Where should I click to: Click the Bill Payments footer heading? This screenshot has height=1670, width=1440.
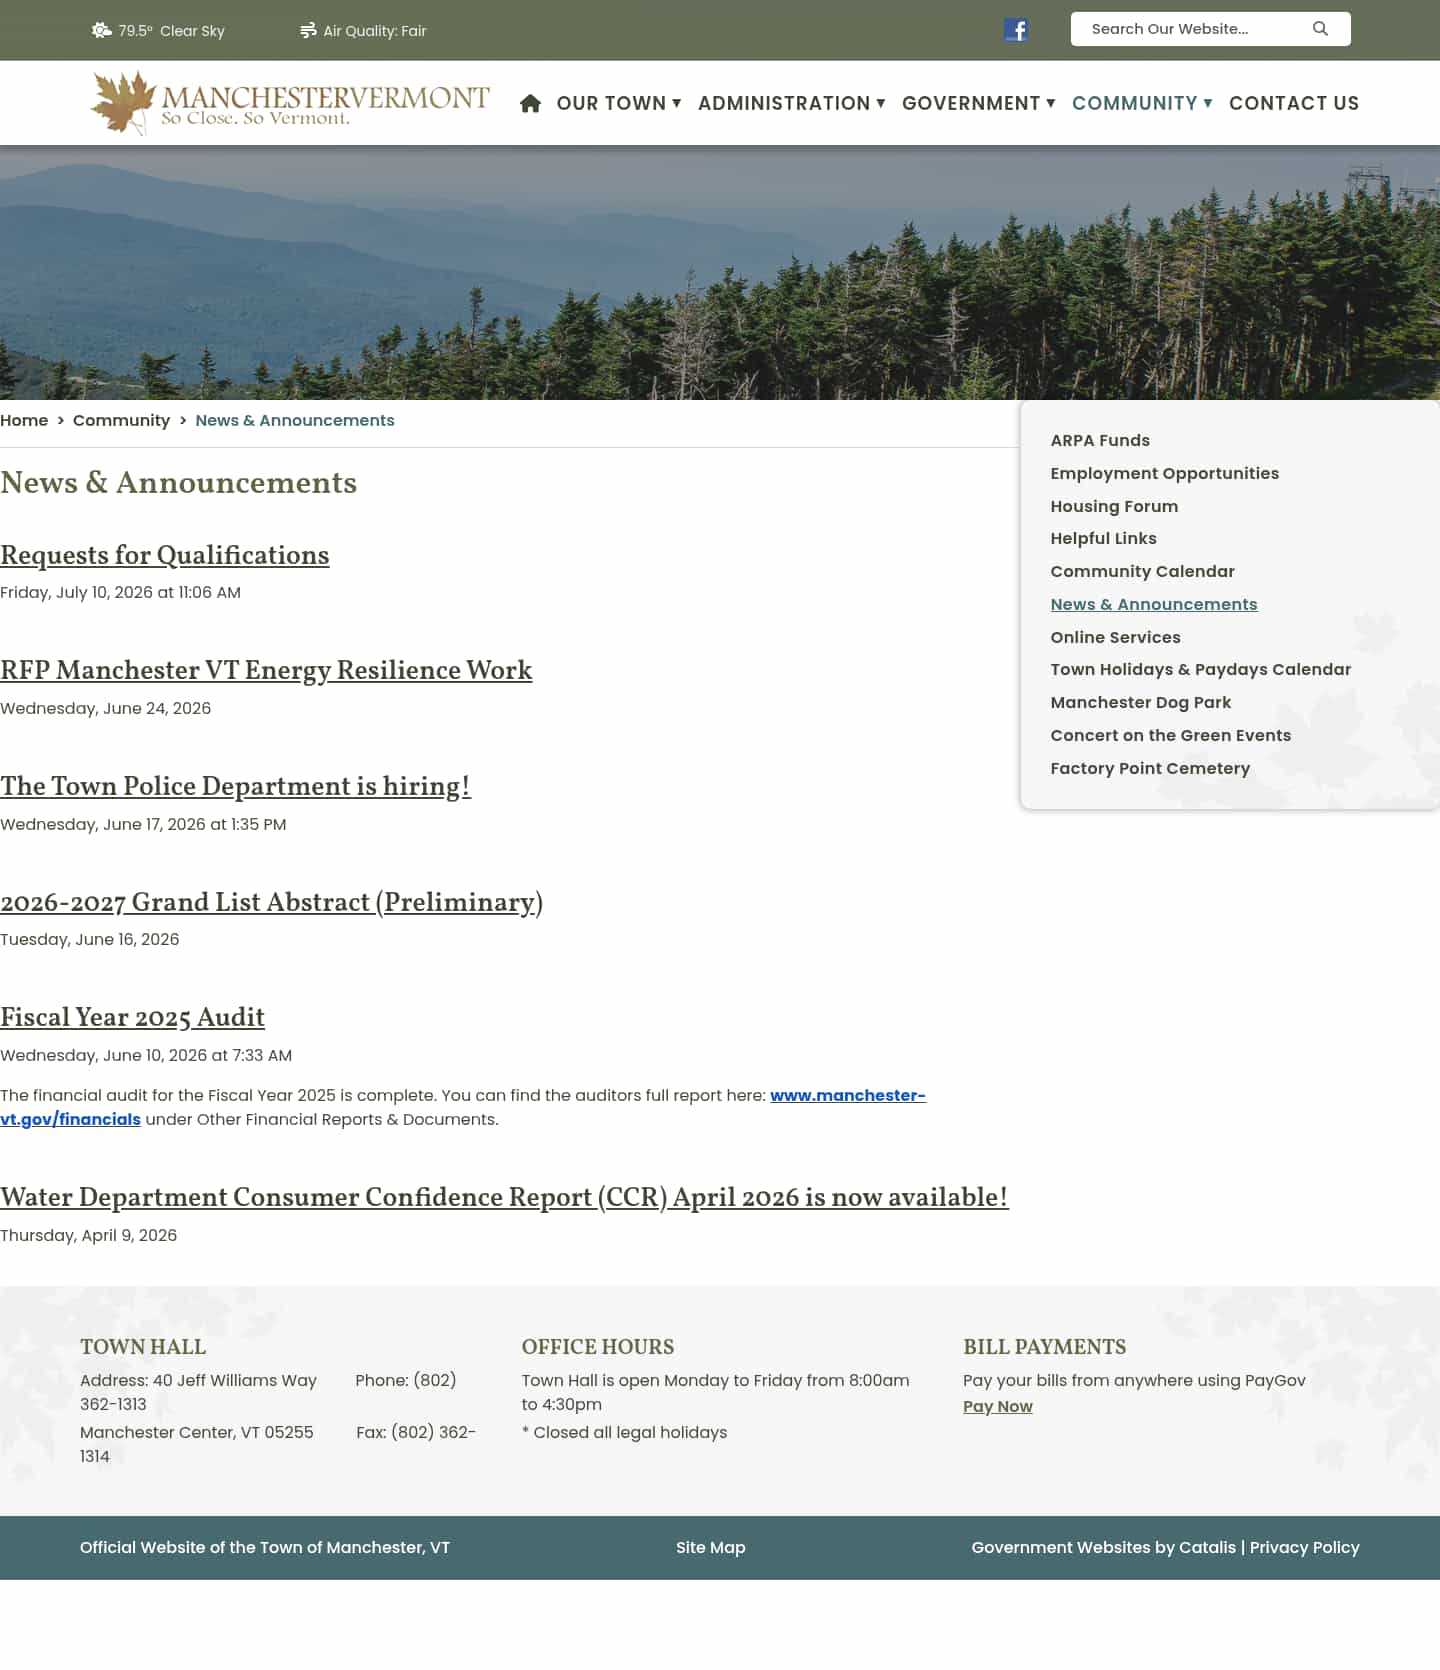tap(1044, 1347)
